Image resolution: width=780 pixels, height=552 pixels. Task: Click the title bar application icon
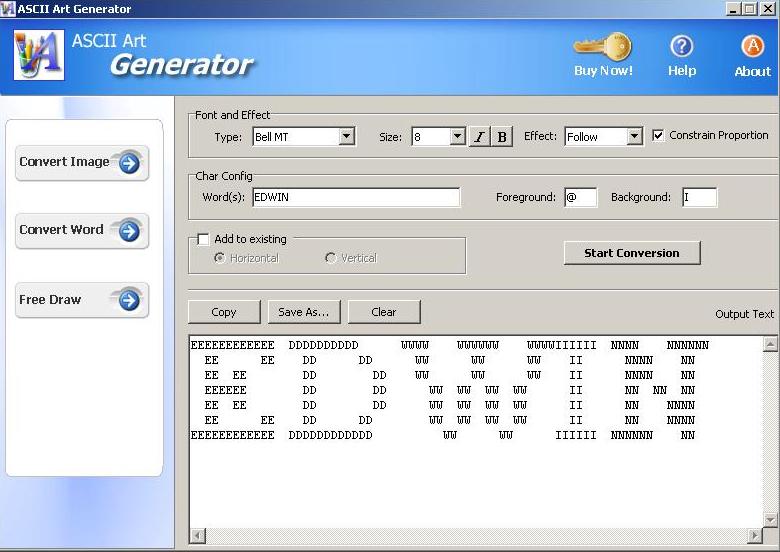[8, 9]
